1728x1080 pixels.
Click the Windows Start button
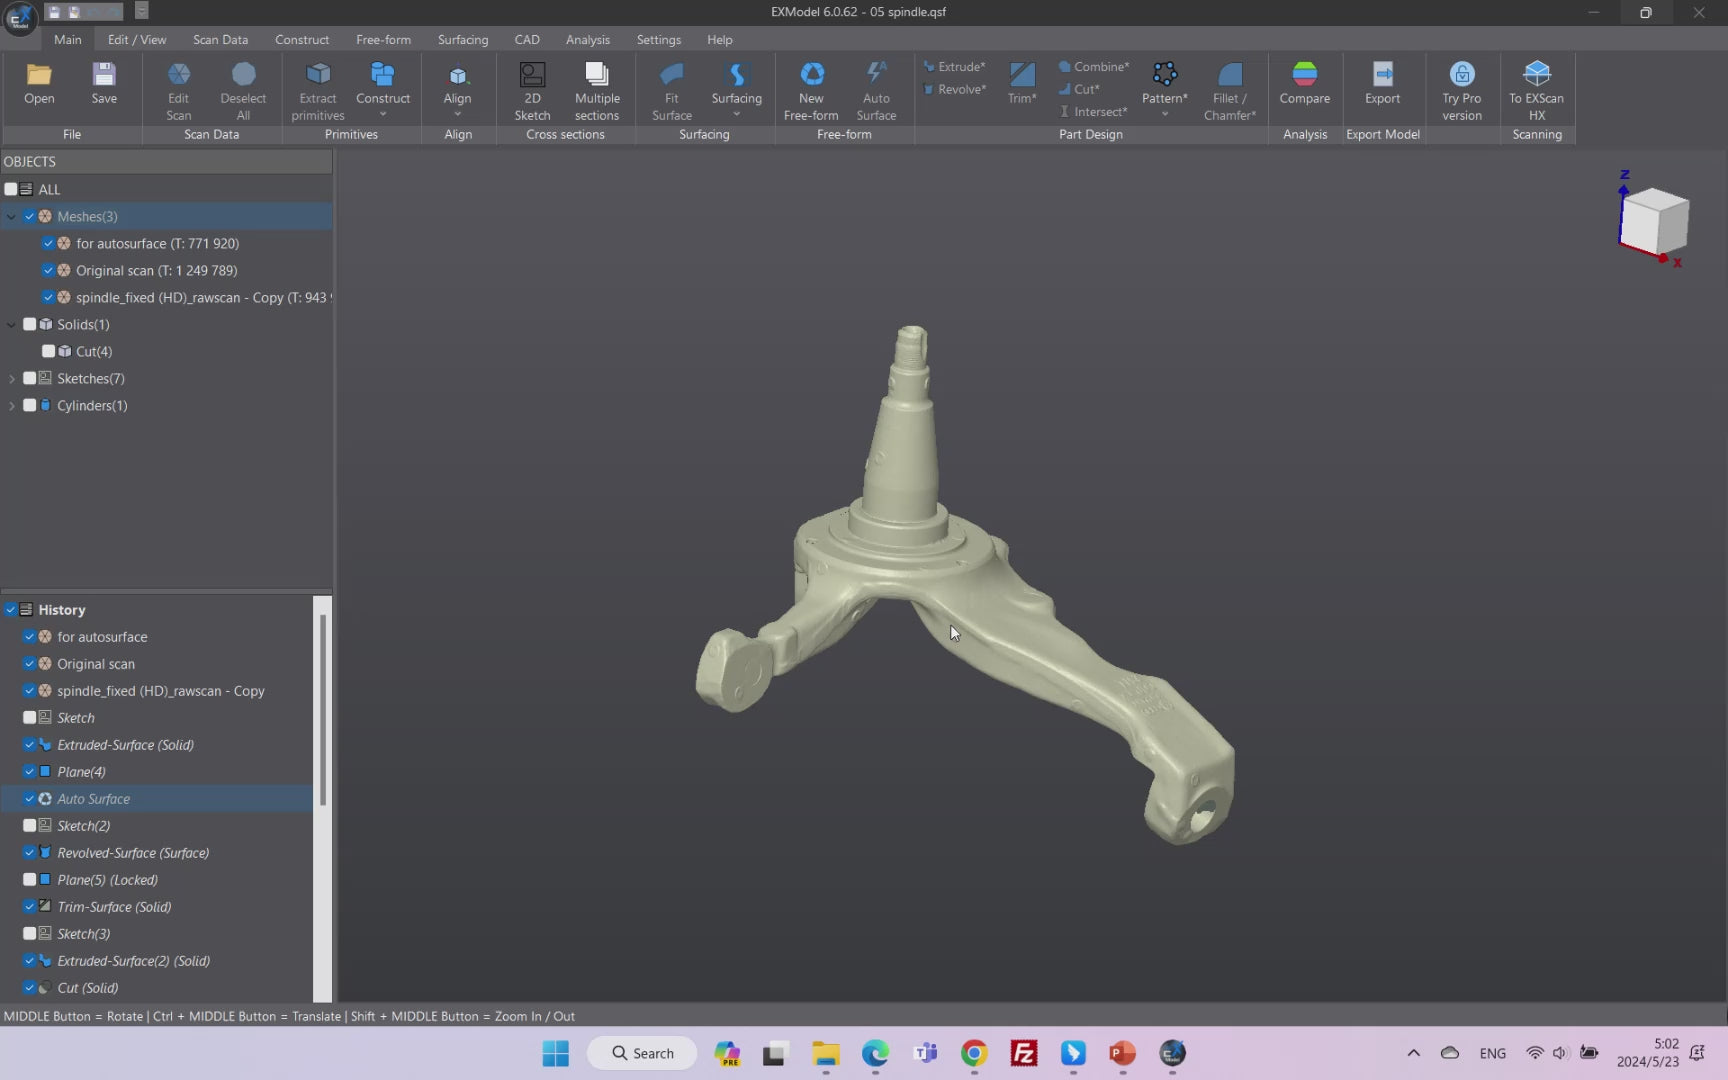click(555, 1053)
